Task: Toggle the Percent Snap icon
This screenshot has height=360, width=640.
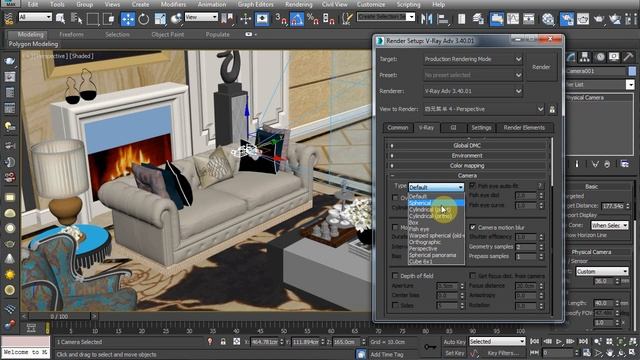Action: click(x=313, y=19)
